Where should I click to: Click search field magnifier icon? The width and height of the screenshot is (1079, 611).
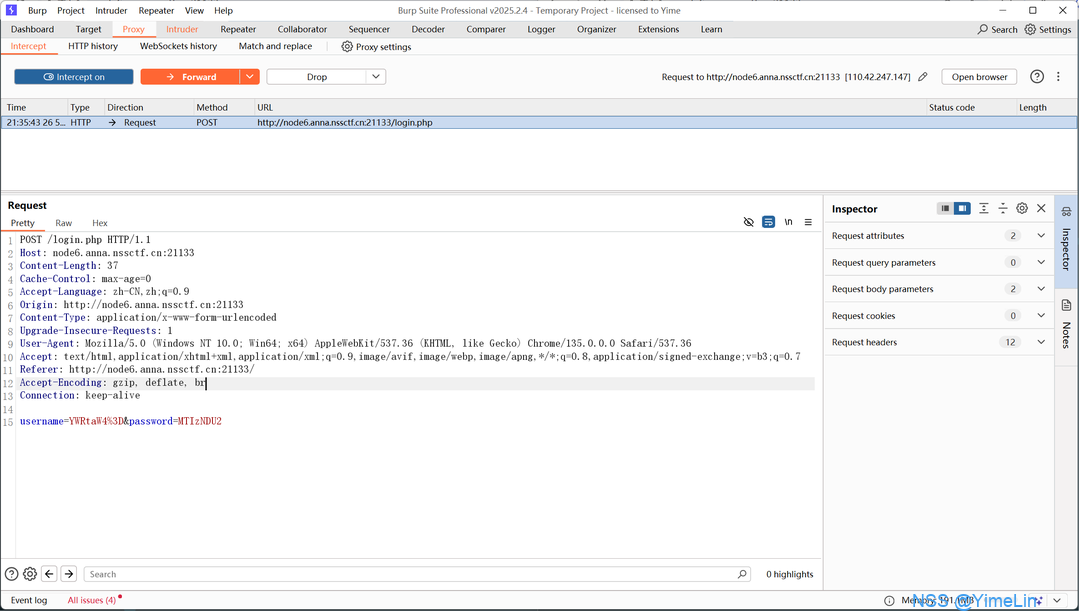click(742, 574)
